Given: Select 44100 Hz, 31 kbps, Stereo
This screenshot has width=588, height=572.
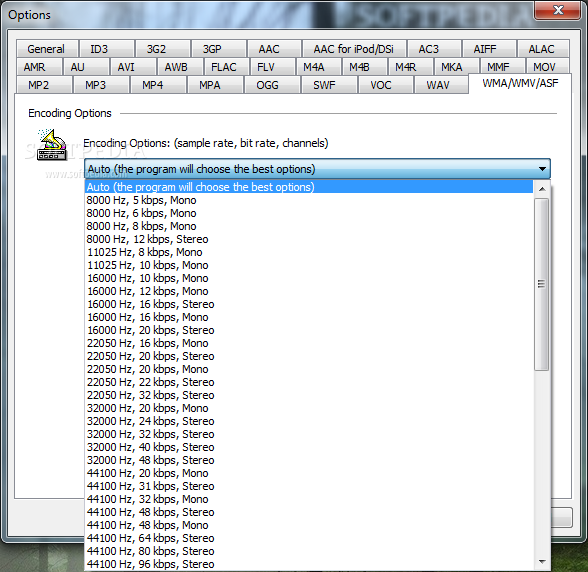Looking at the screenshot, I should tap(309, 486).
